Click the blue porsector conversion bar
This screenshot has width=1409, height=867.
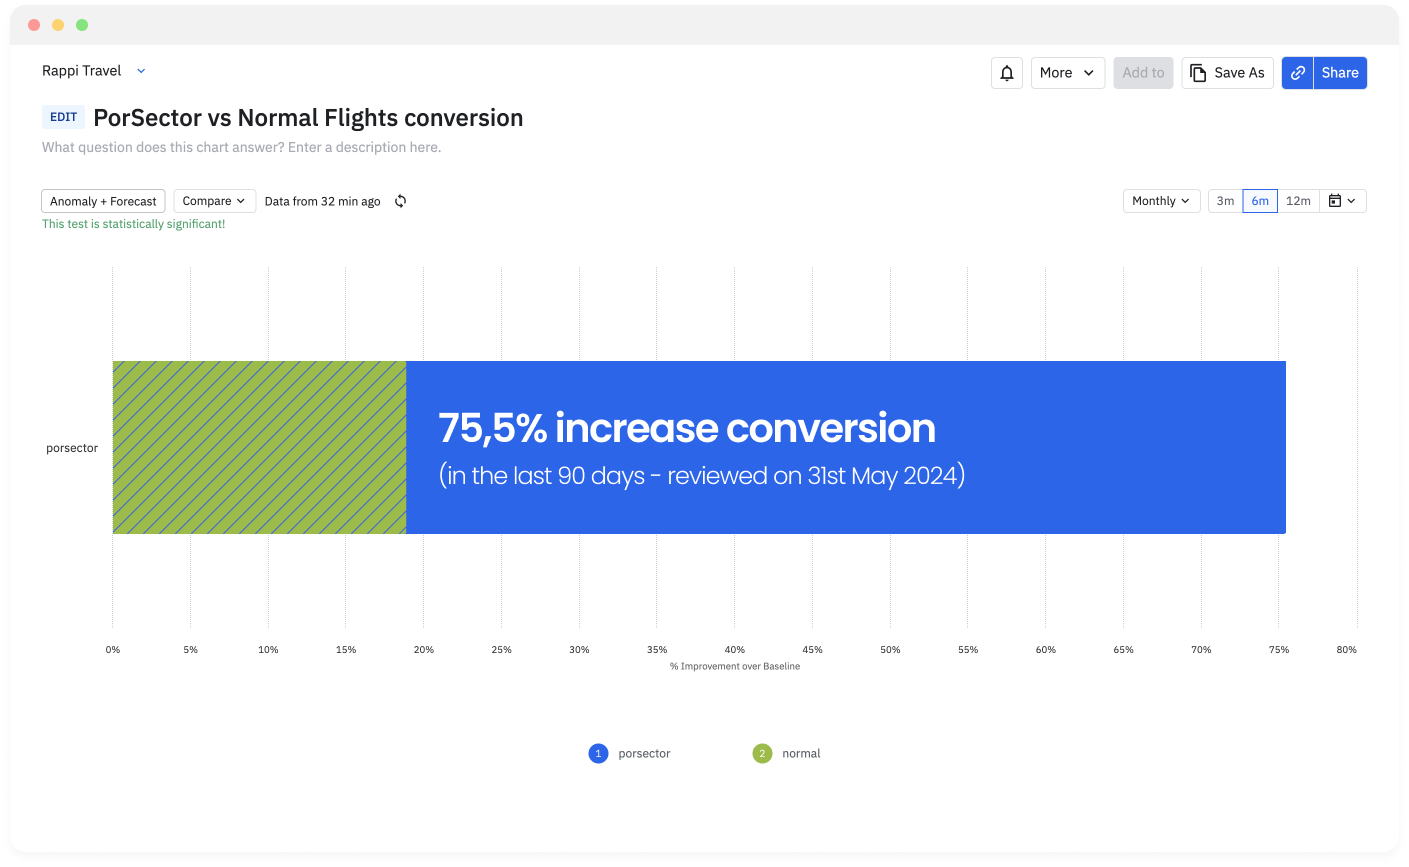[x=845, y=447]
